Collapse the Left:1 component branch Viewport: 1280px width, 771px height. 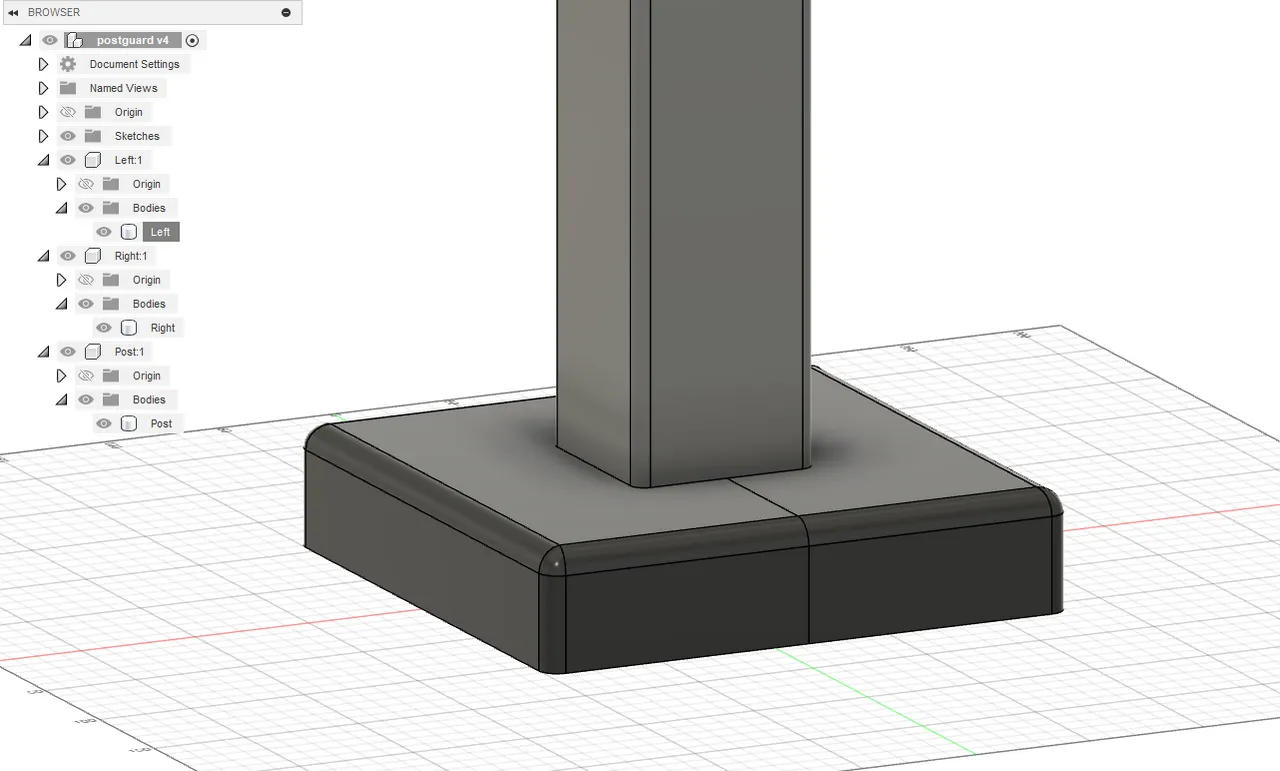pos(43,159)
